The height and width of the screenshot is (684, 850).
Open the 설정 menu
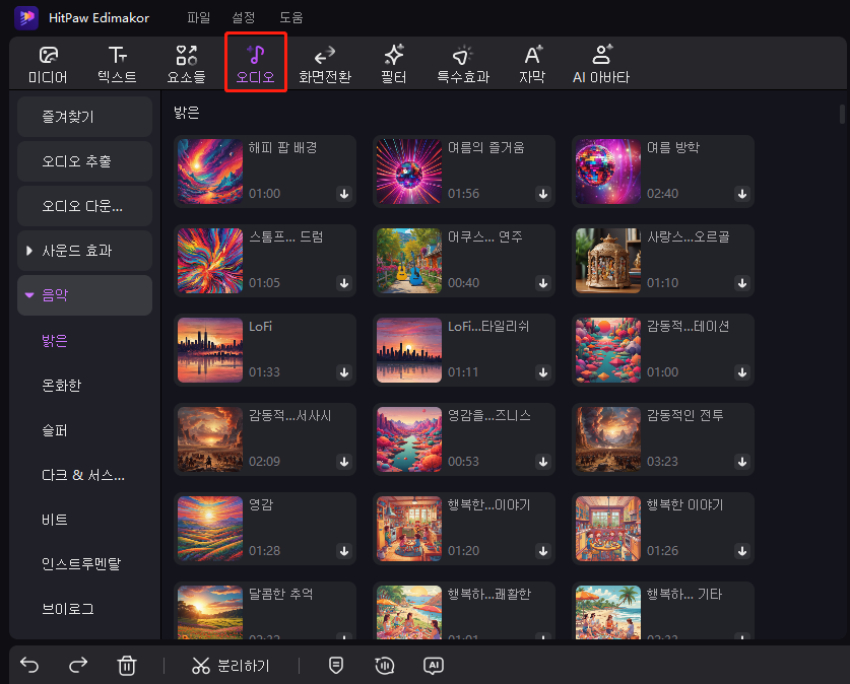[243, 18]
